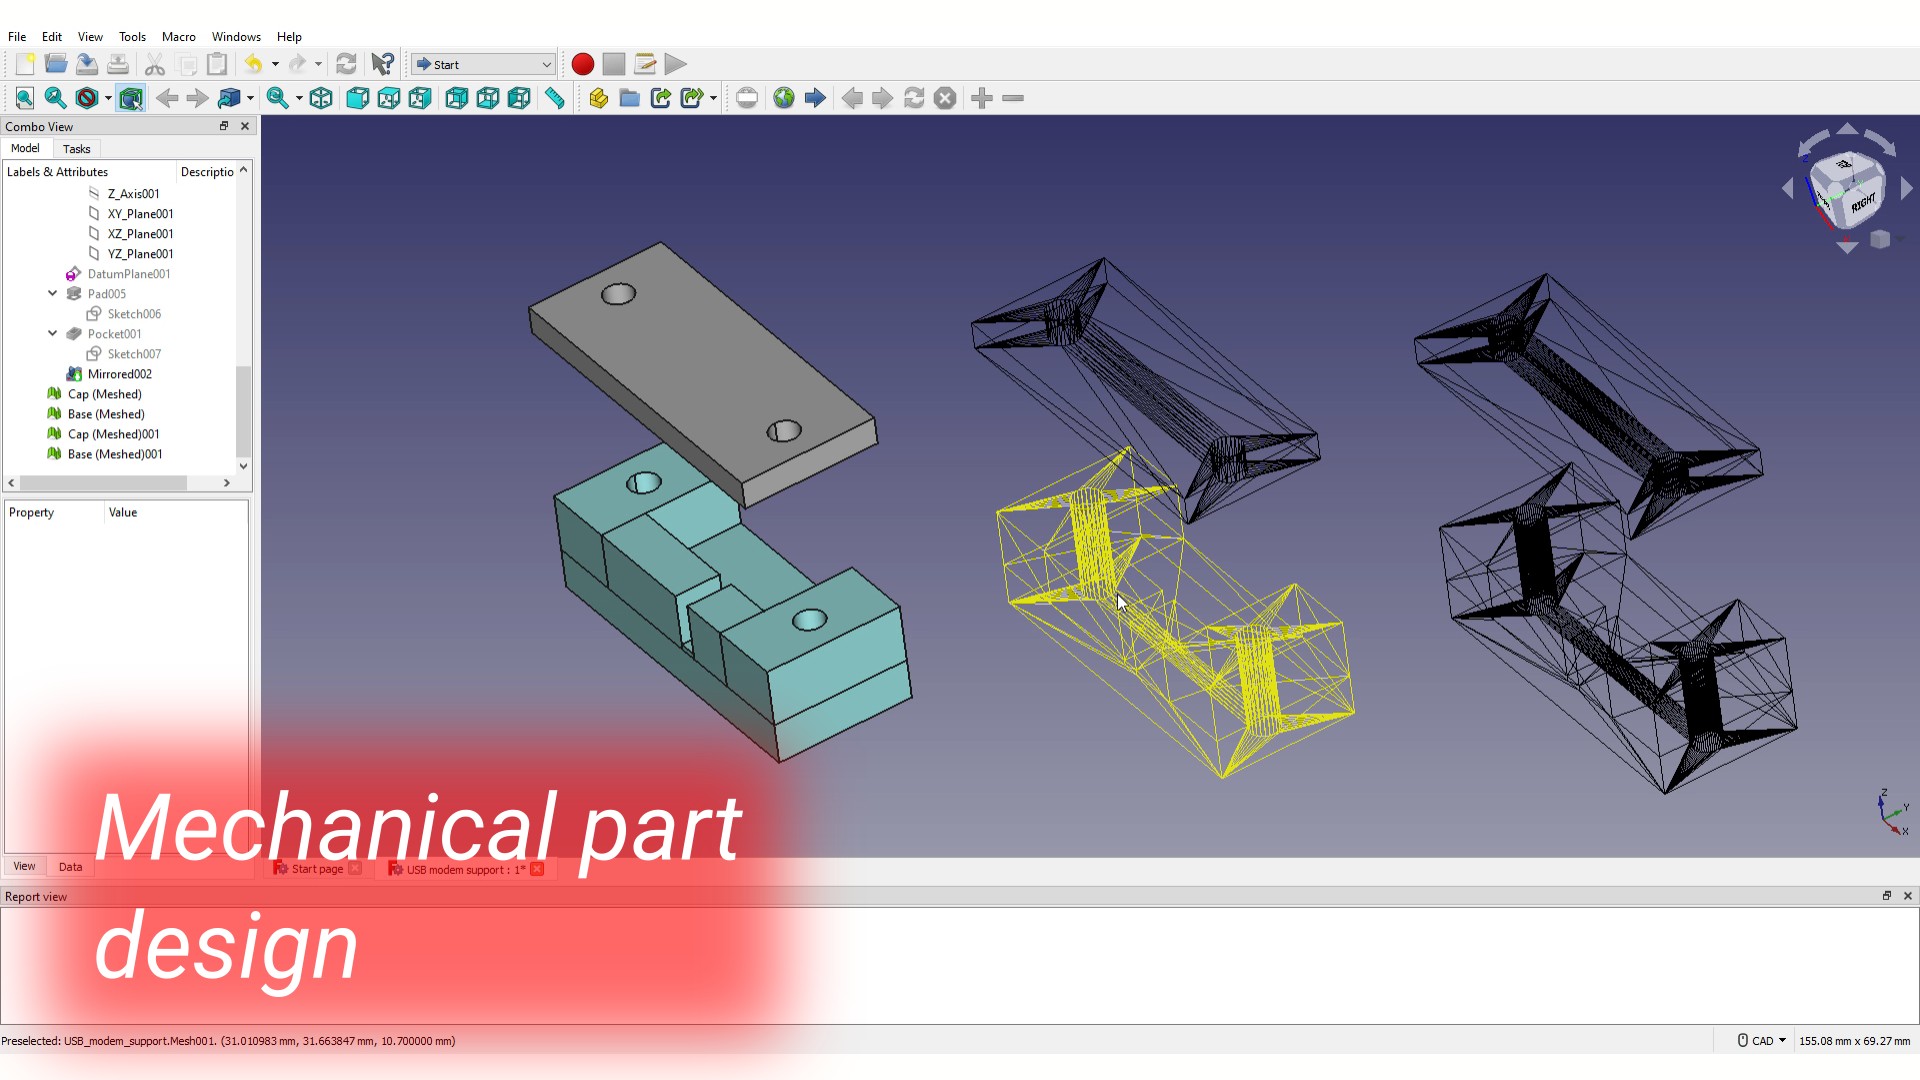Open the workbench selector showing Start

click(483, 65)
